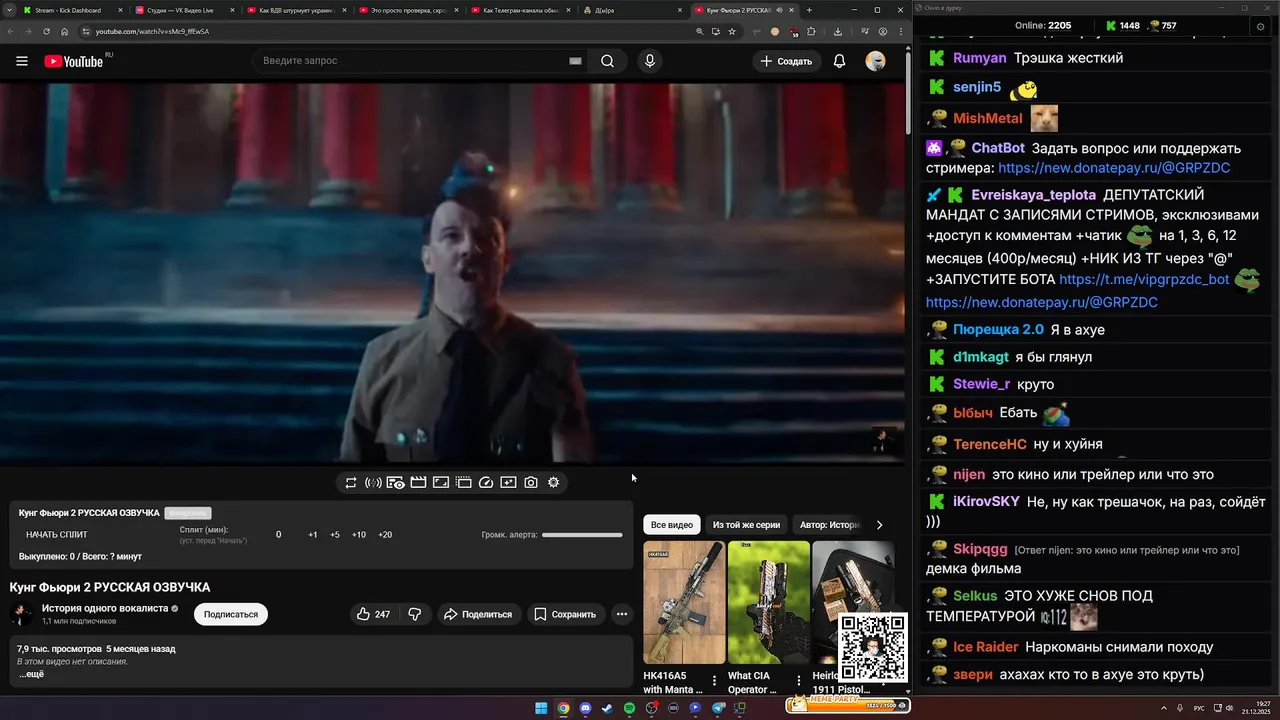Bookmark this page with star icon
The image size is (1280, 720).
732,31
